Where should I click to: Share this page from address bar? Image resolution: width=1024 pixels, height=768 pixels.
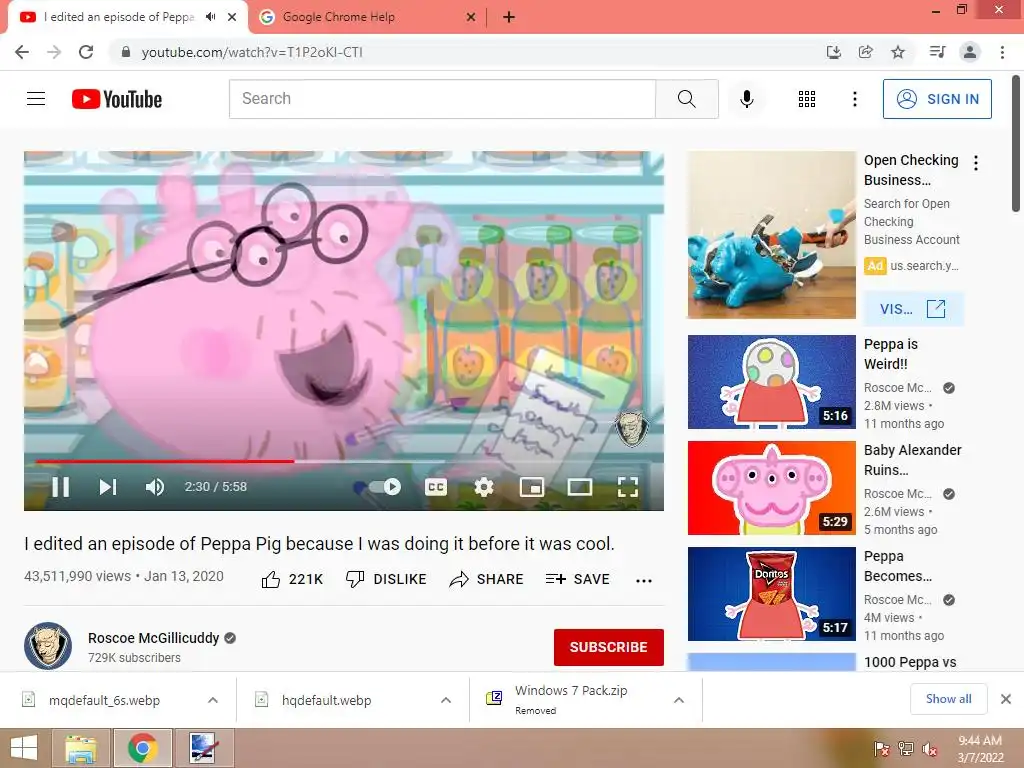(866, 52)
